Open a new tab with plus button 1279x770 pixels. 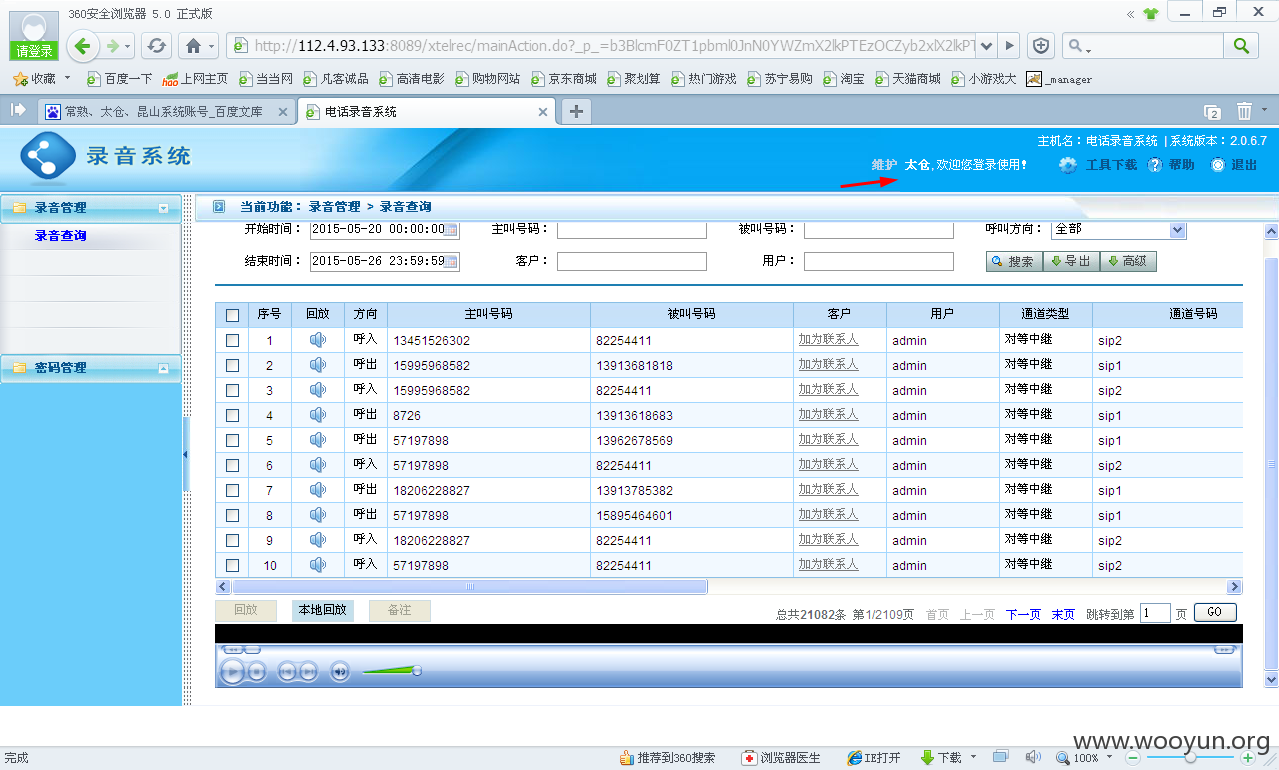576,111
